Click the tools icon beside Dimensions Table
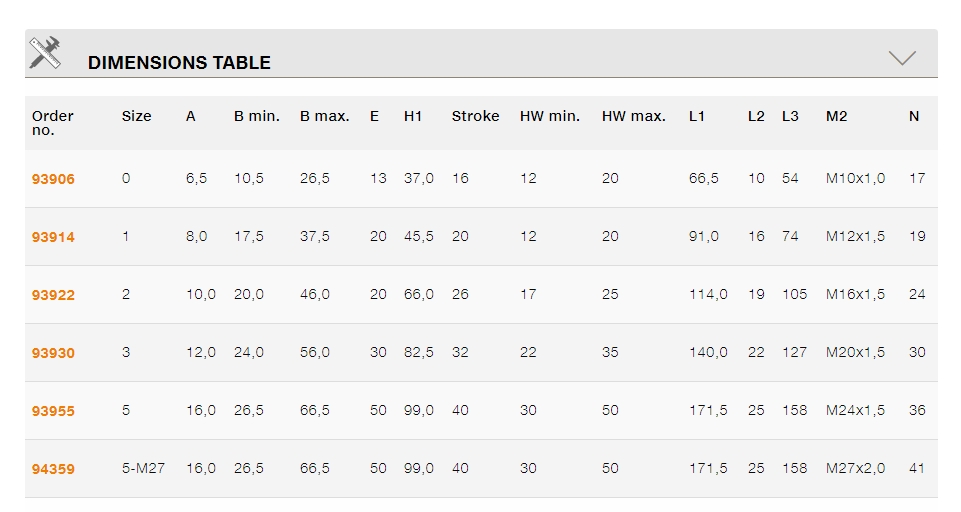The image size is (961, 512). 45,53
